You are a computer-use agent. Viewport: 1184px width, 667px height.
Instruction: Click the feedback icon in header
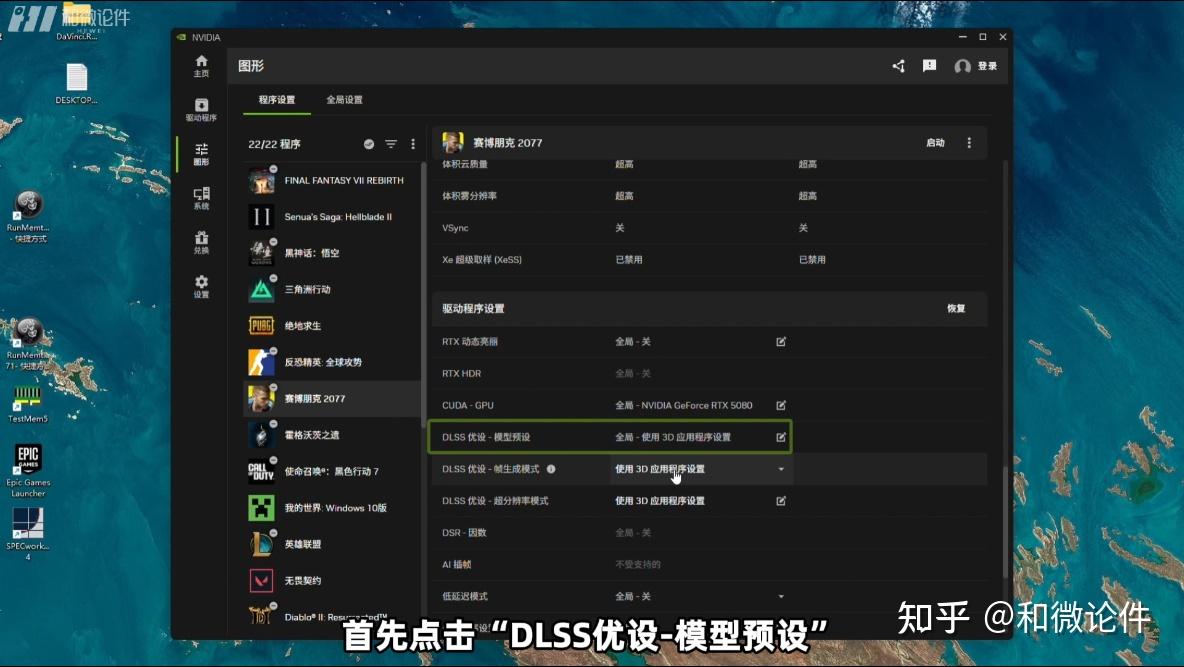point(930,66)
